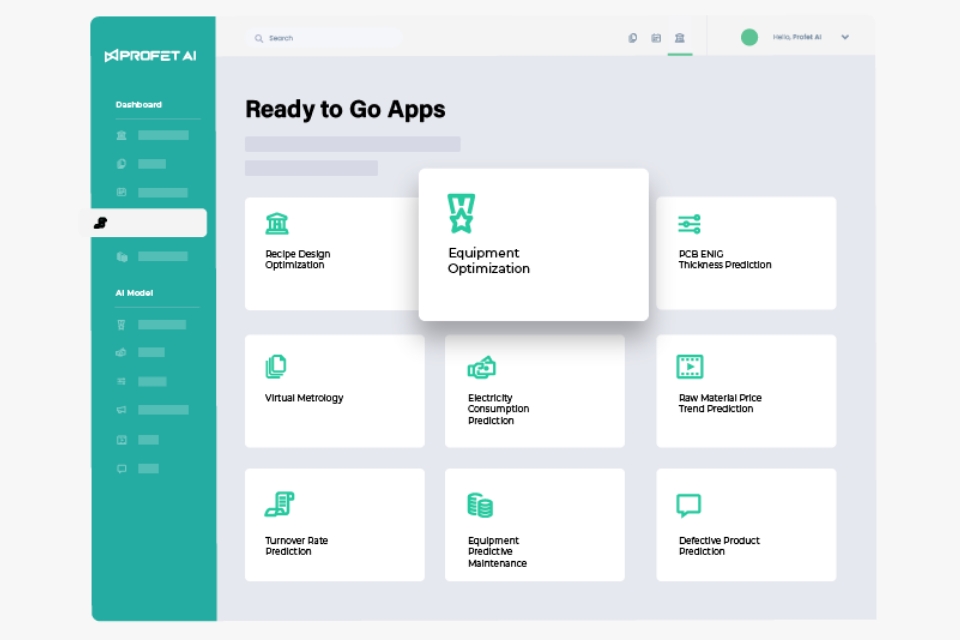The image size is (960, 640).
Task: Click the medal icon on Equipment Optimization
Action: coord(461,213)
